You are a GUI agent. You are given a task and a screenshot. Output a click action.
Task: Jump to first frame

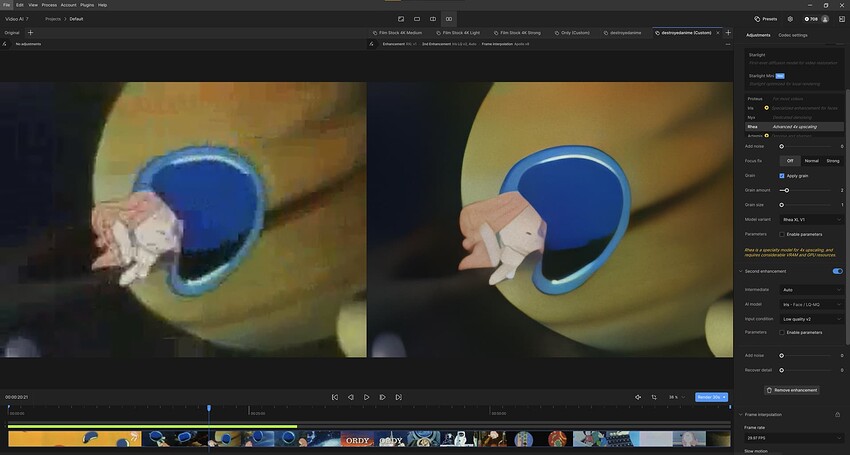coord(335,397)
